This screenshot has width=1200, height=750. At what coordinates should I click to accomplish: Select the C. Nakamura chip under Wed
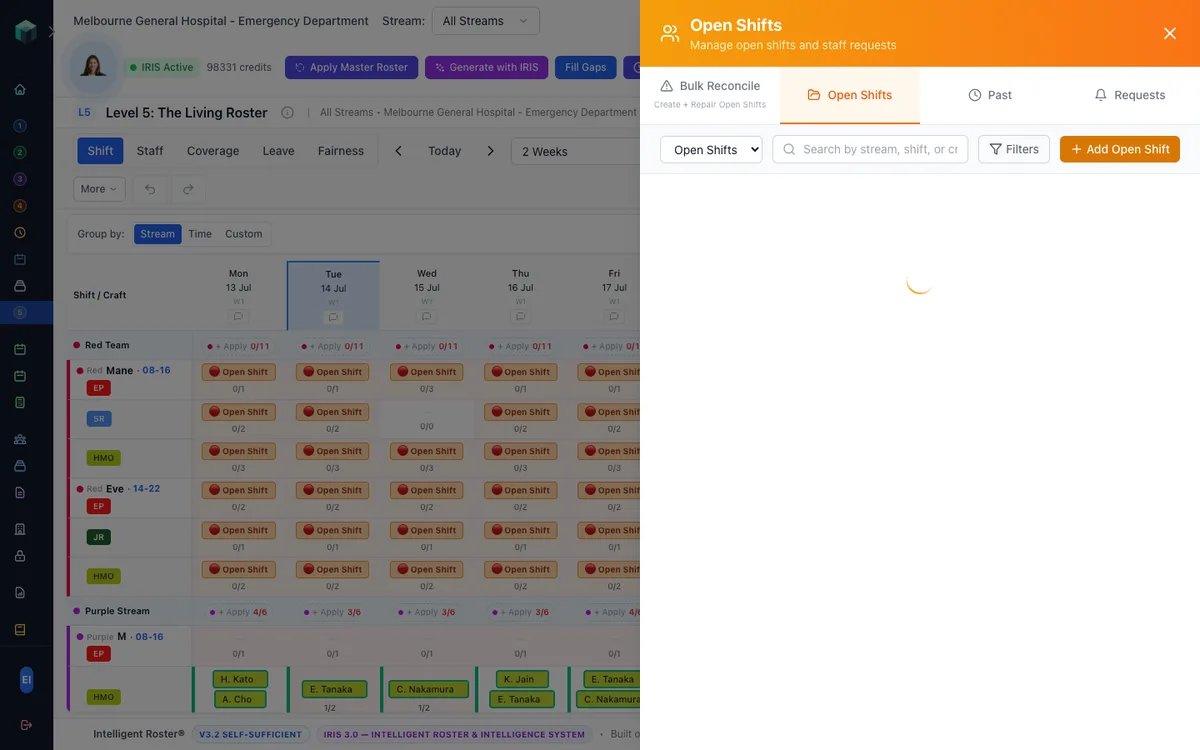pos(427,689)
